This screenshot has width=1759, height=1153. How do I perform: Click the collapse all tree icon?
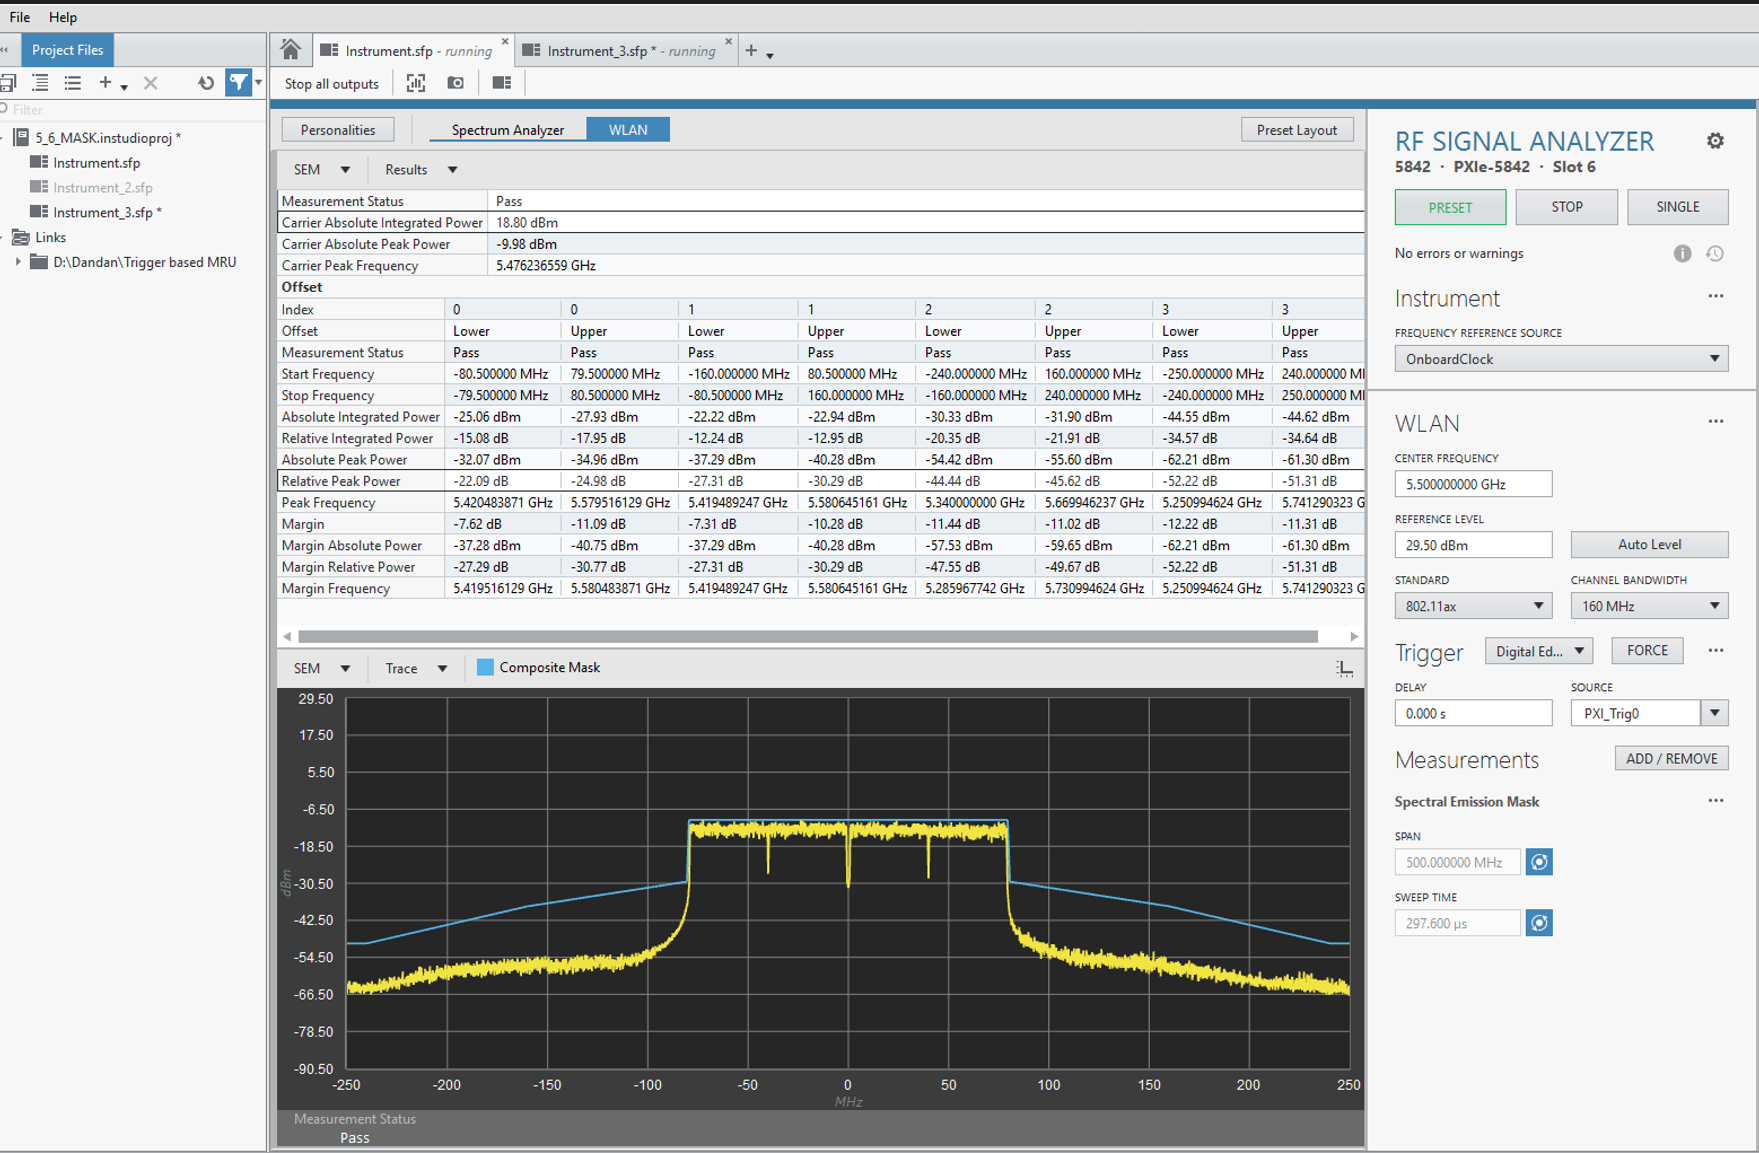[x=40, y=83]
